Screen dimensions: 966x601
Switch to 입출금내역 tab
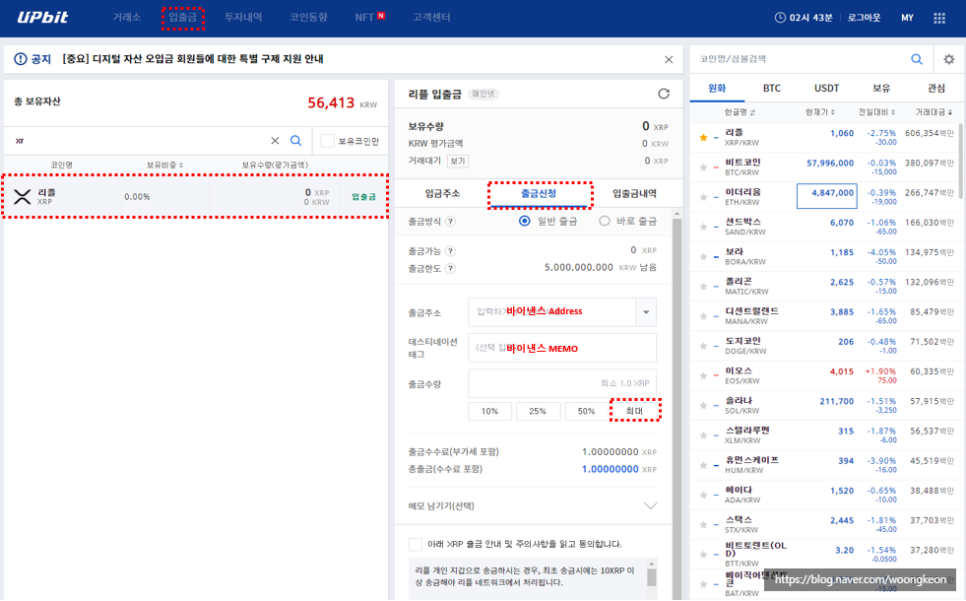[x=634, y=193]
